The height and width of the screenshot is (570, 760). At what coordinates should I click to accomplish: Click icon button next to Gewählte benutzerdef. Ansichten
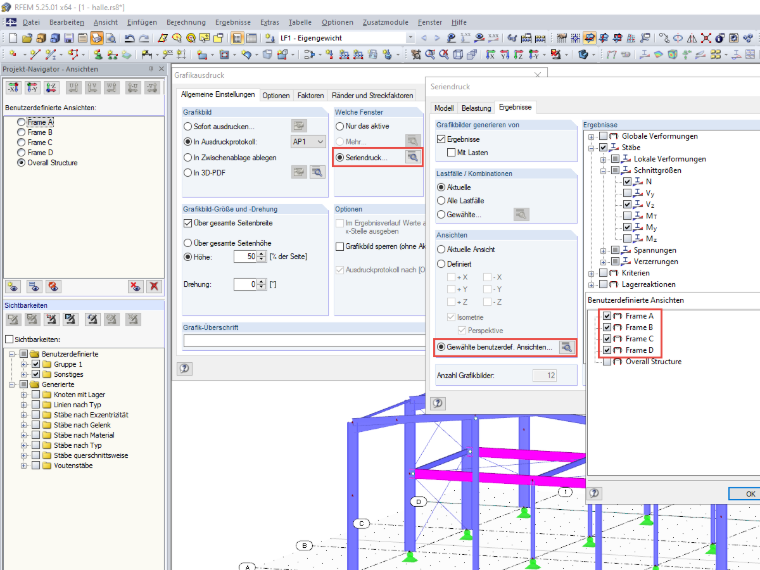pos(567,347)
